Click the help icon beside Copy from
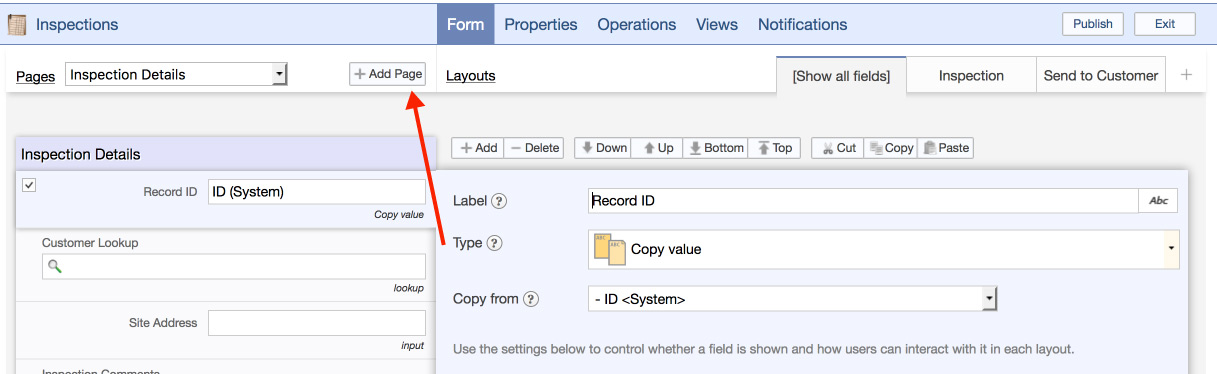Viewport: 1217px width, 374px height. pos(531,299)
